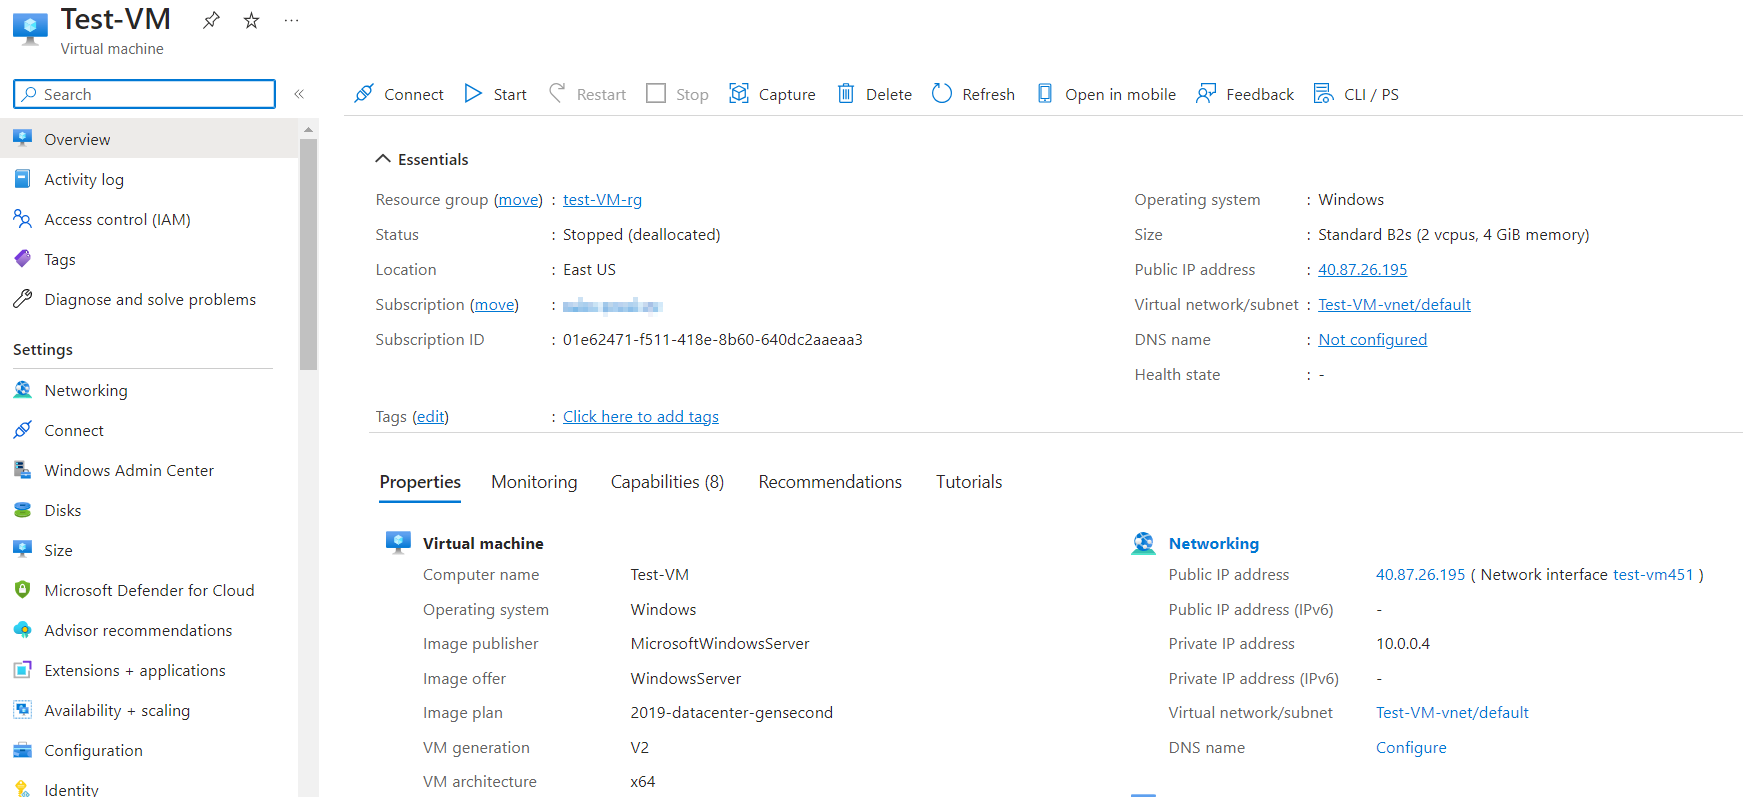Open Test-VM-vnet/default link in Essentials
Image resolution: width=1743 pixels, height=797 pixels.
coord(1394,305)
